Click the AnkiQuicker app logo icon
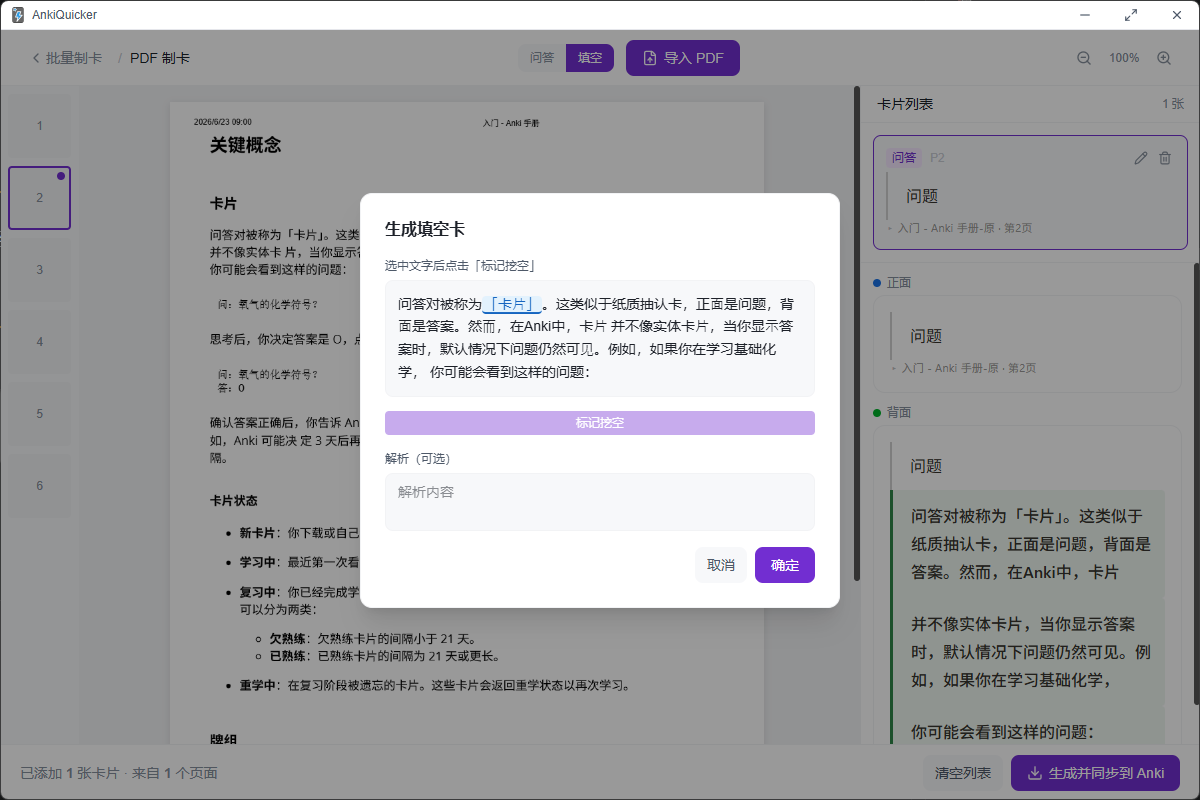 (x=17, y=15)
